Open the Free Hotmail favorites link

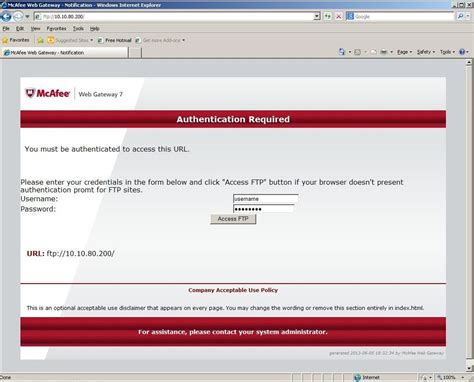(115, 40)
